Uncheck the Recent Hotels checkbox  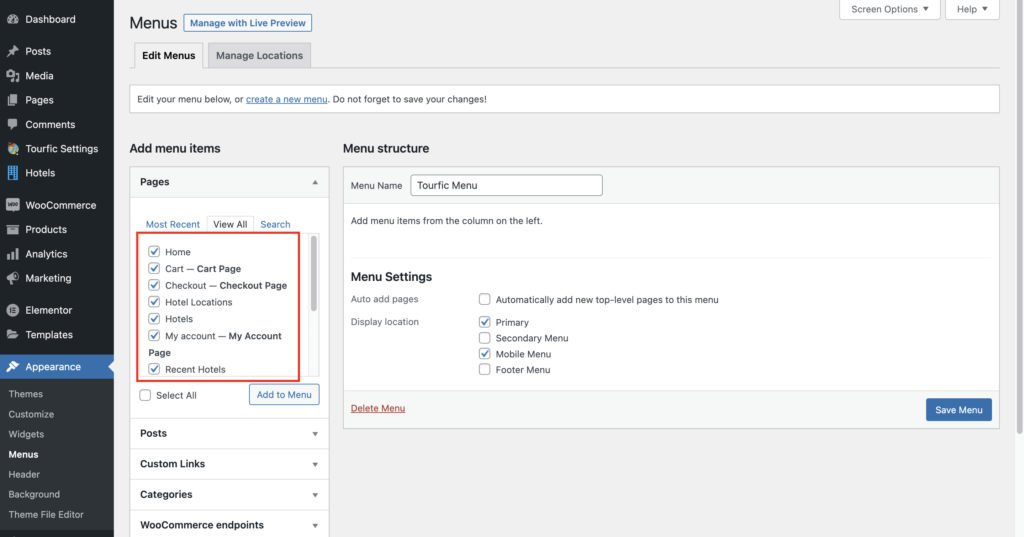tap(154, 369)
